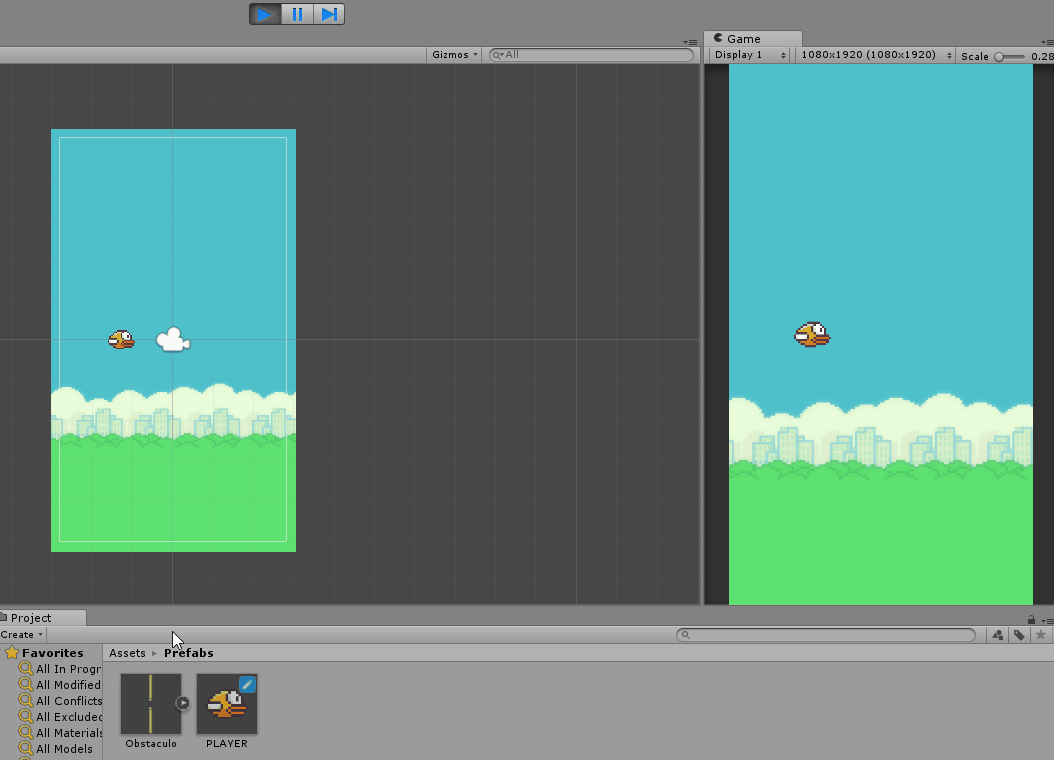The width and height of the screenshot is (1054, 760).
Task: Click the Step frame button
Action: tap(329, 14)
